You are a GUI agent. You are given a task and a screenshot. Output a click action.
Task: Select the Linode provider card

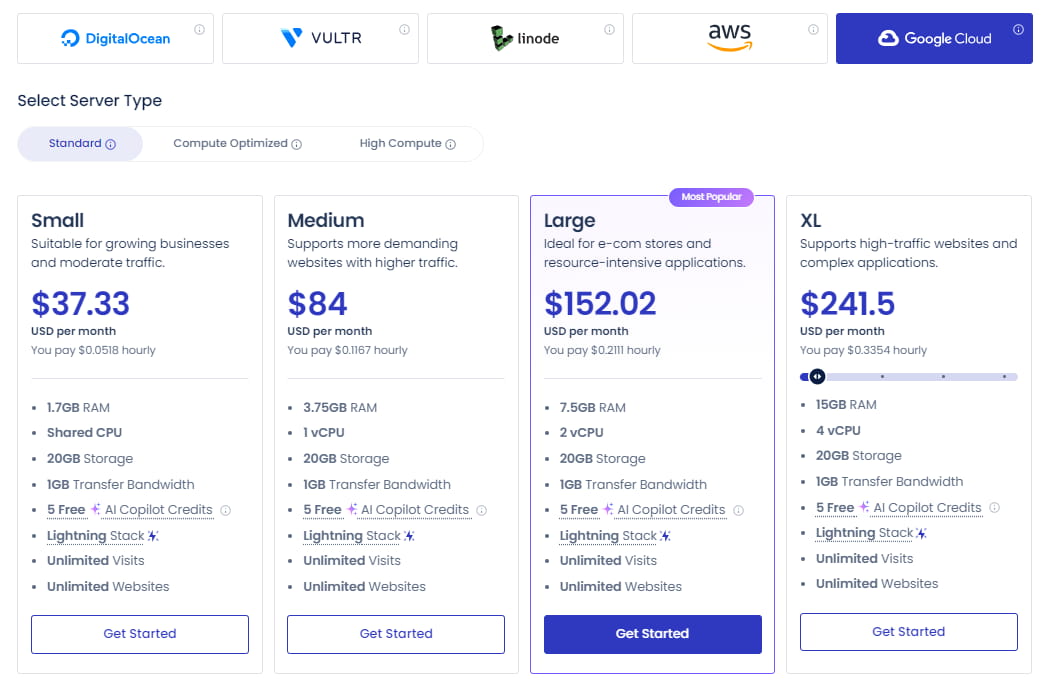pyautogui.click(x=525, y=39)
